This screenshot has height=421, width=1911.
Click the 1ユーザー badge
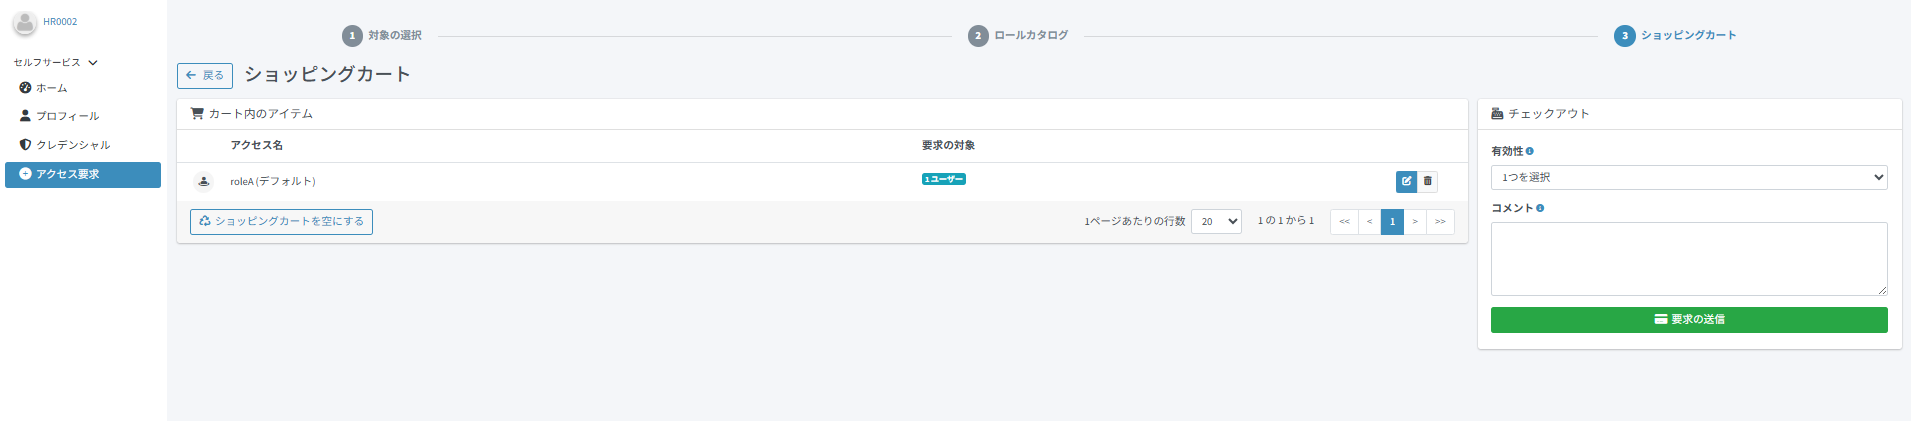click(944, 179)
